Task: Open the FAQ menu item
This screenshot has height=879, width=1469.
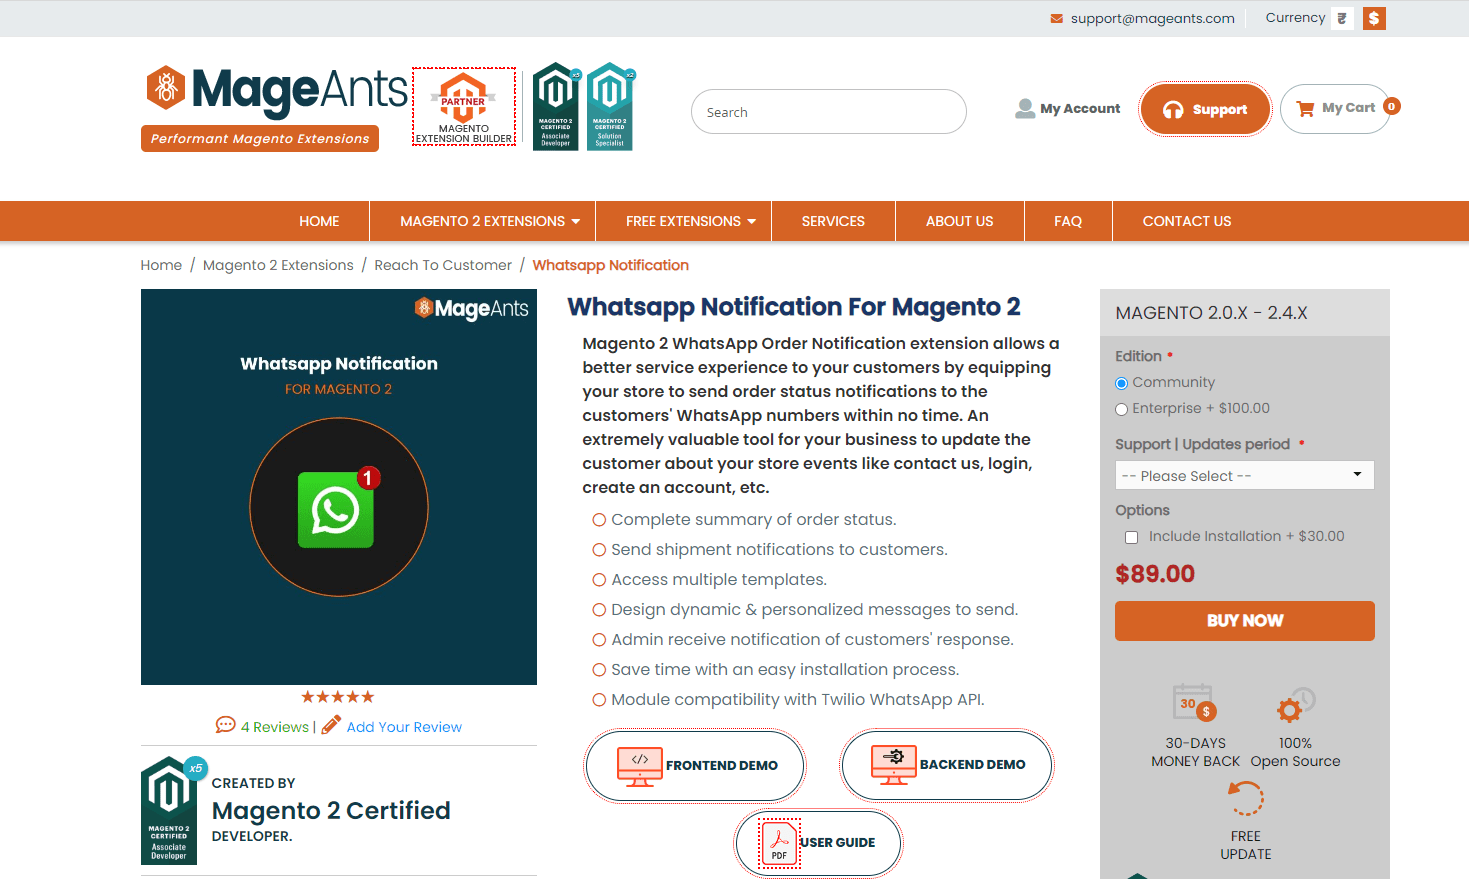Action: pos(1068,221)
